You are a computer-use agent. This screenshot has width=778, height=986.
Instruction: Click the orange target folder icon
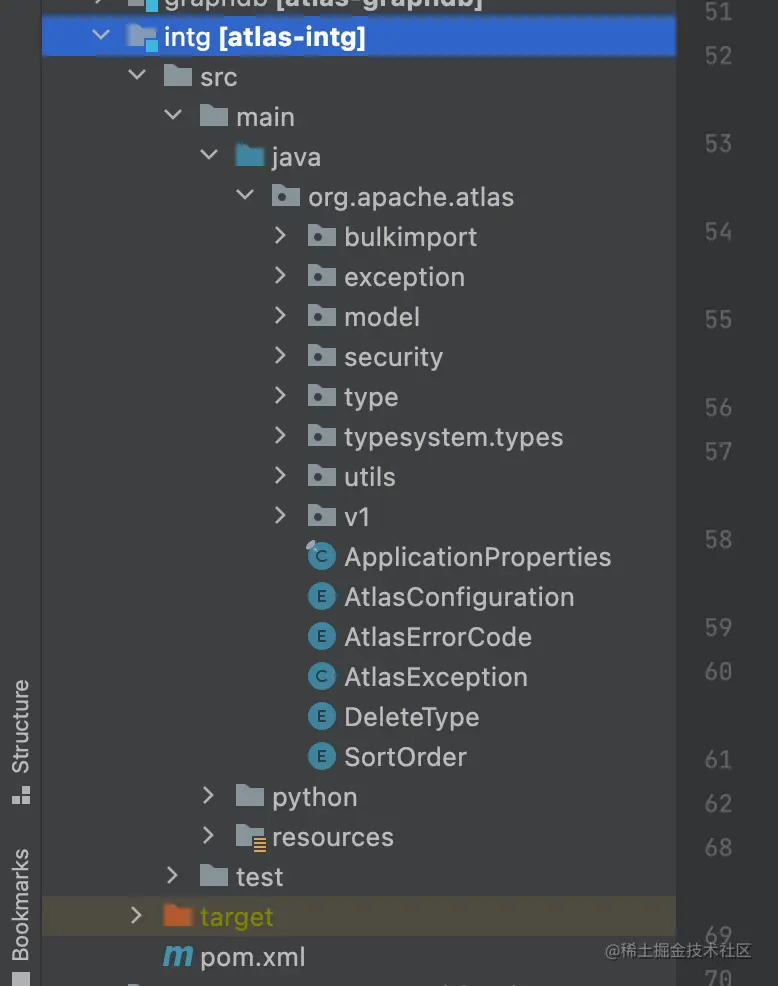coord(178,916)
